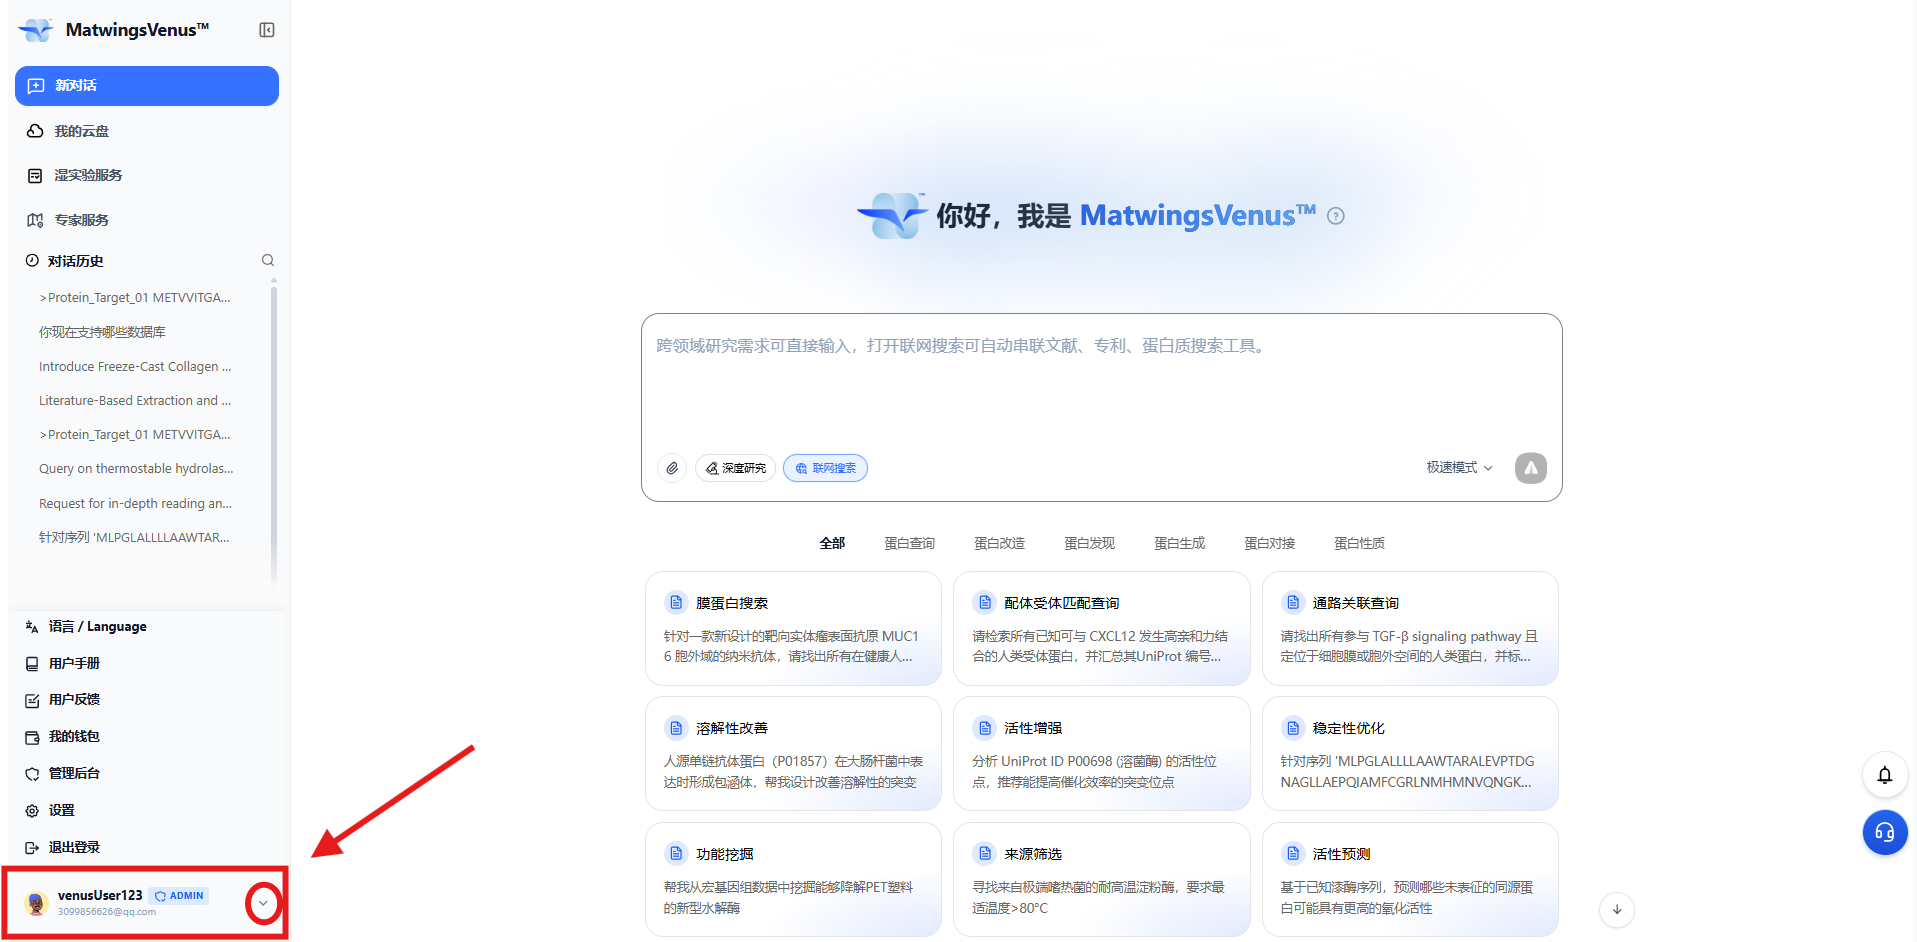This screenshot has width=1917, height=942.
Task: Open history item Query on thermostable hydrolas
Action: (136, 469)
